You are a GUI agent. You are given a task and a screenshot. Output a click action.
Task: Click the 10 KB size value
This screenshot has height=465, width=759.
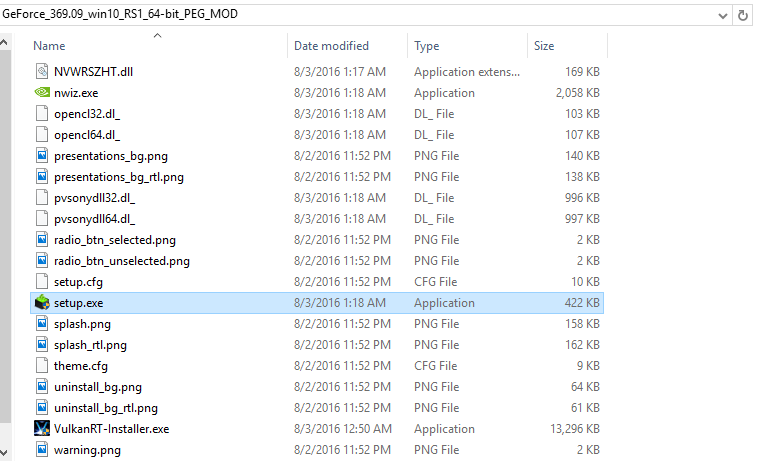pos(585,282)
